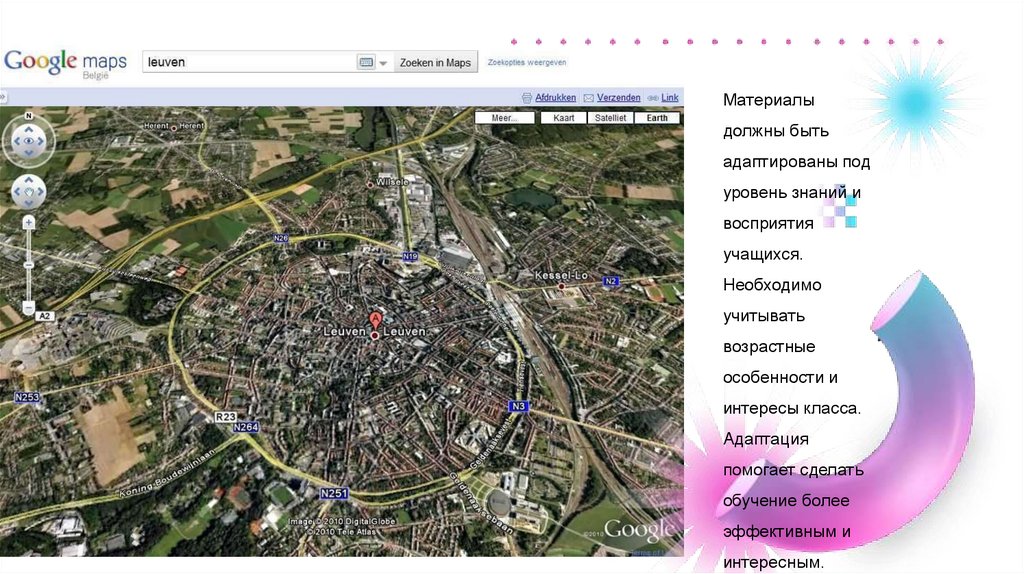This screenshot has height=574, width=1024.
Task: Click the N26 road shield
Action: (x=281, y=238)
